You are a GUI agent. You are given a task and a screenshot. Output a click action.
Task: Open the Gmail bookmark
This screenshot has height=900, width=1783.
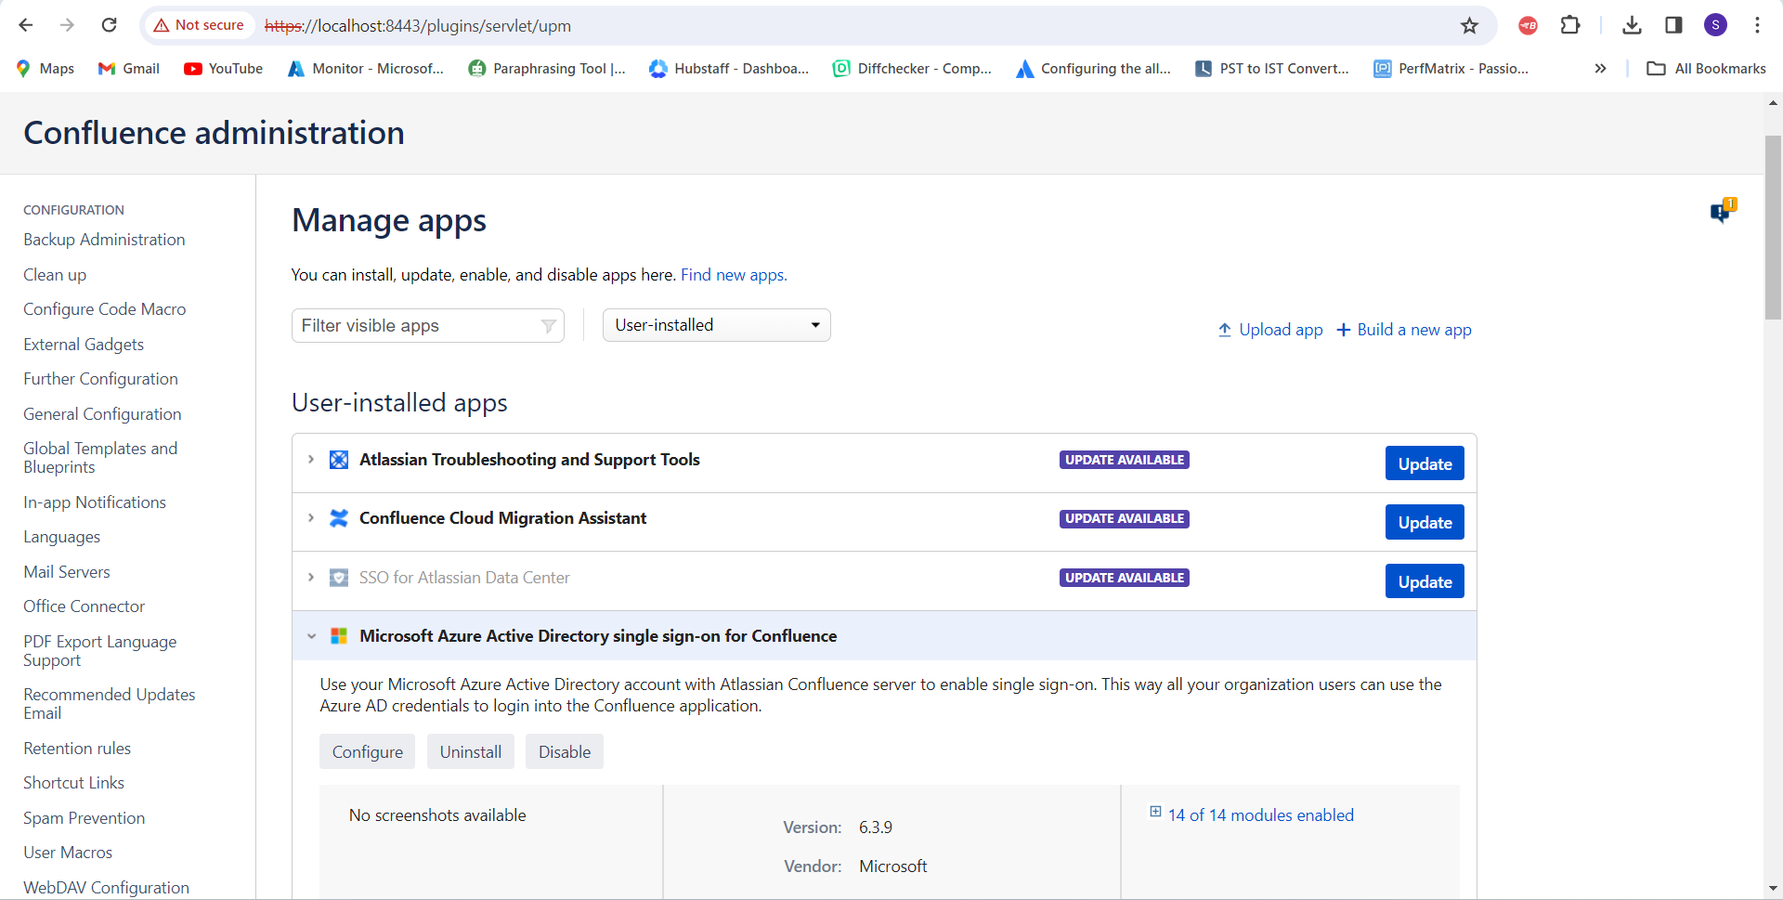(129, 68)
